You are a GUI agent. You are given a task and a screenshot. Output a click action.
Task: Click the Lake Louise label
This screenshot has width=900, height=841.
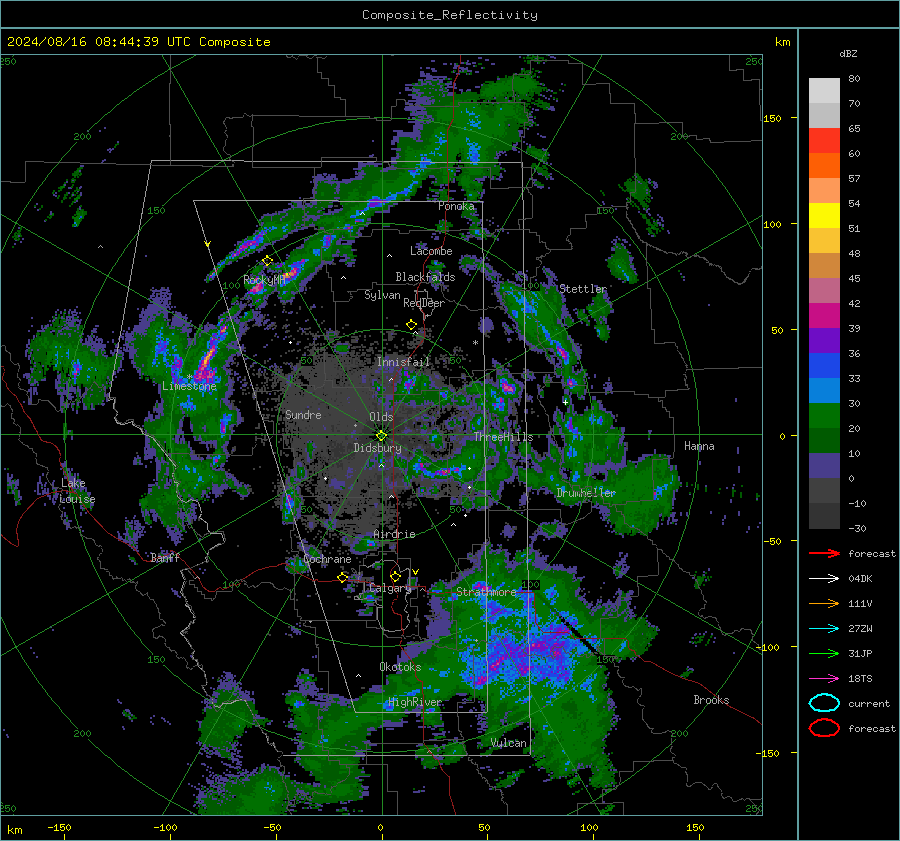[x=77, y=491]
